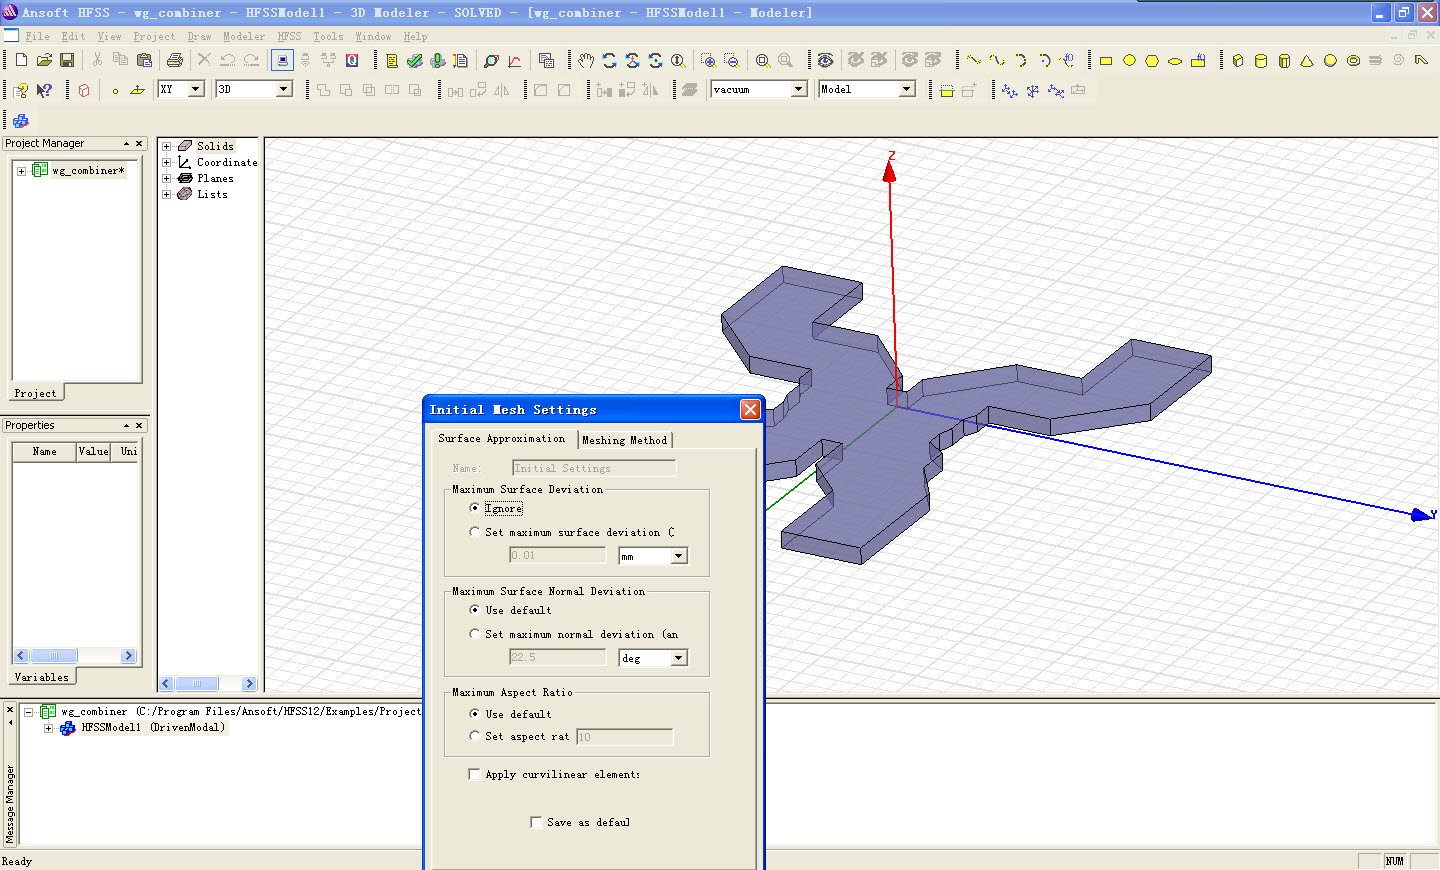Select Set aspect ratio radio button
Viewport: 1440px width, 870px height.
[475, 736]
